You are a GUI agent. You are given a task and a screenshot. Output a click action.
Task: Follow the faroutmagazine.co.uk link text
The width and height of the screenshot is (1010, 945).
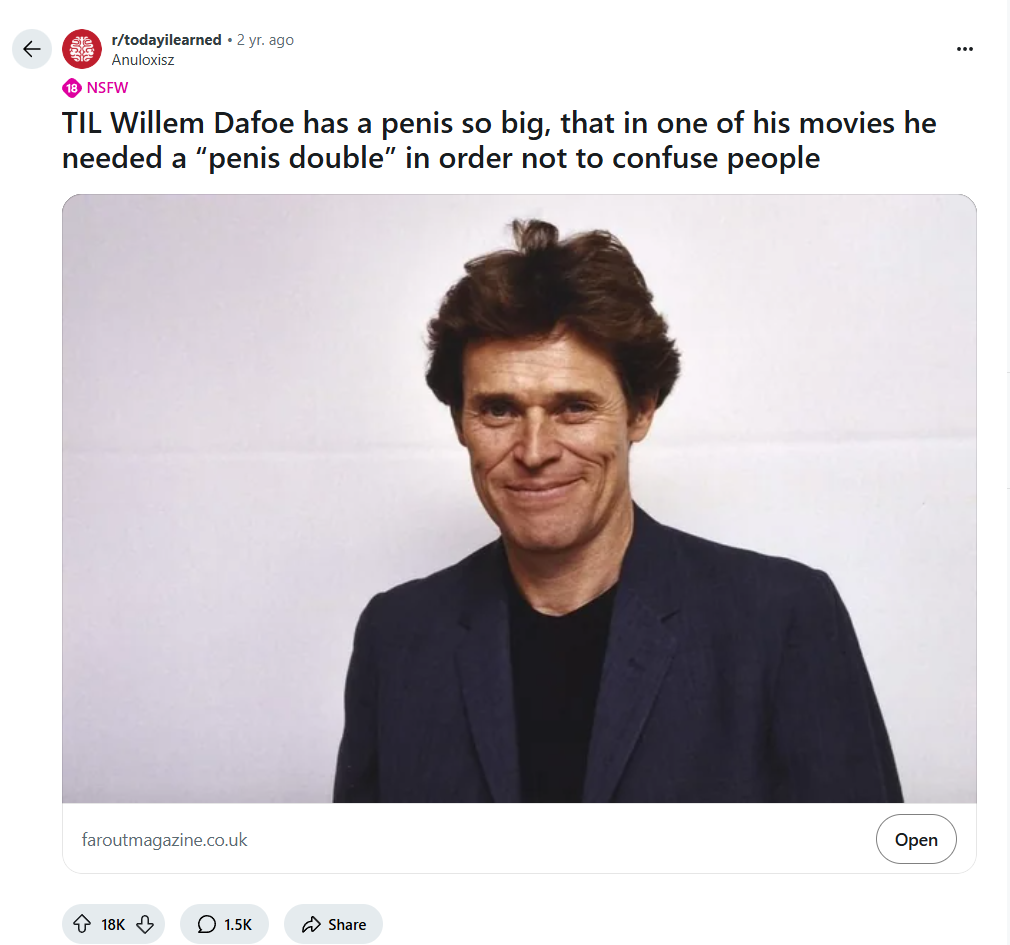tap(164, 840)
